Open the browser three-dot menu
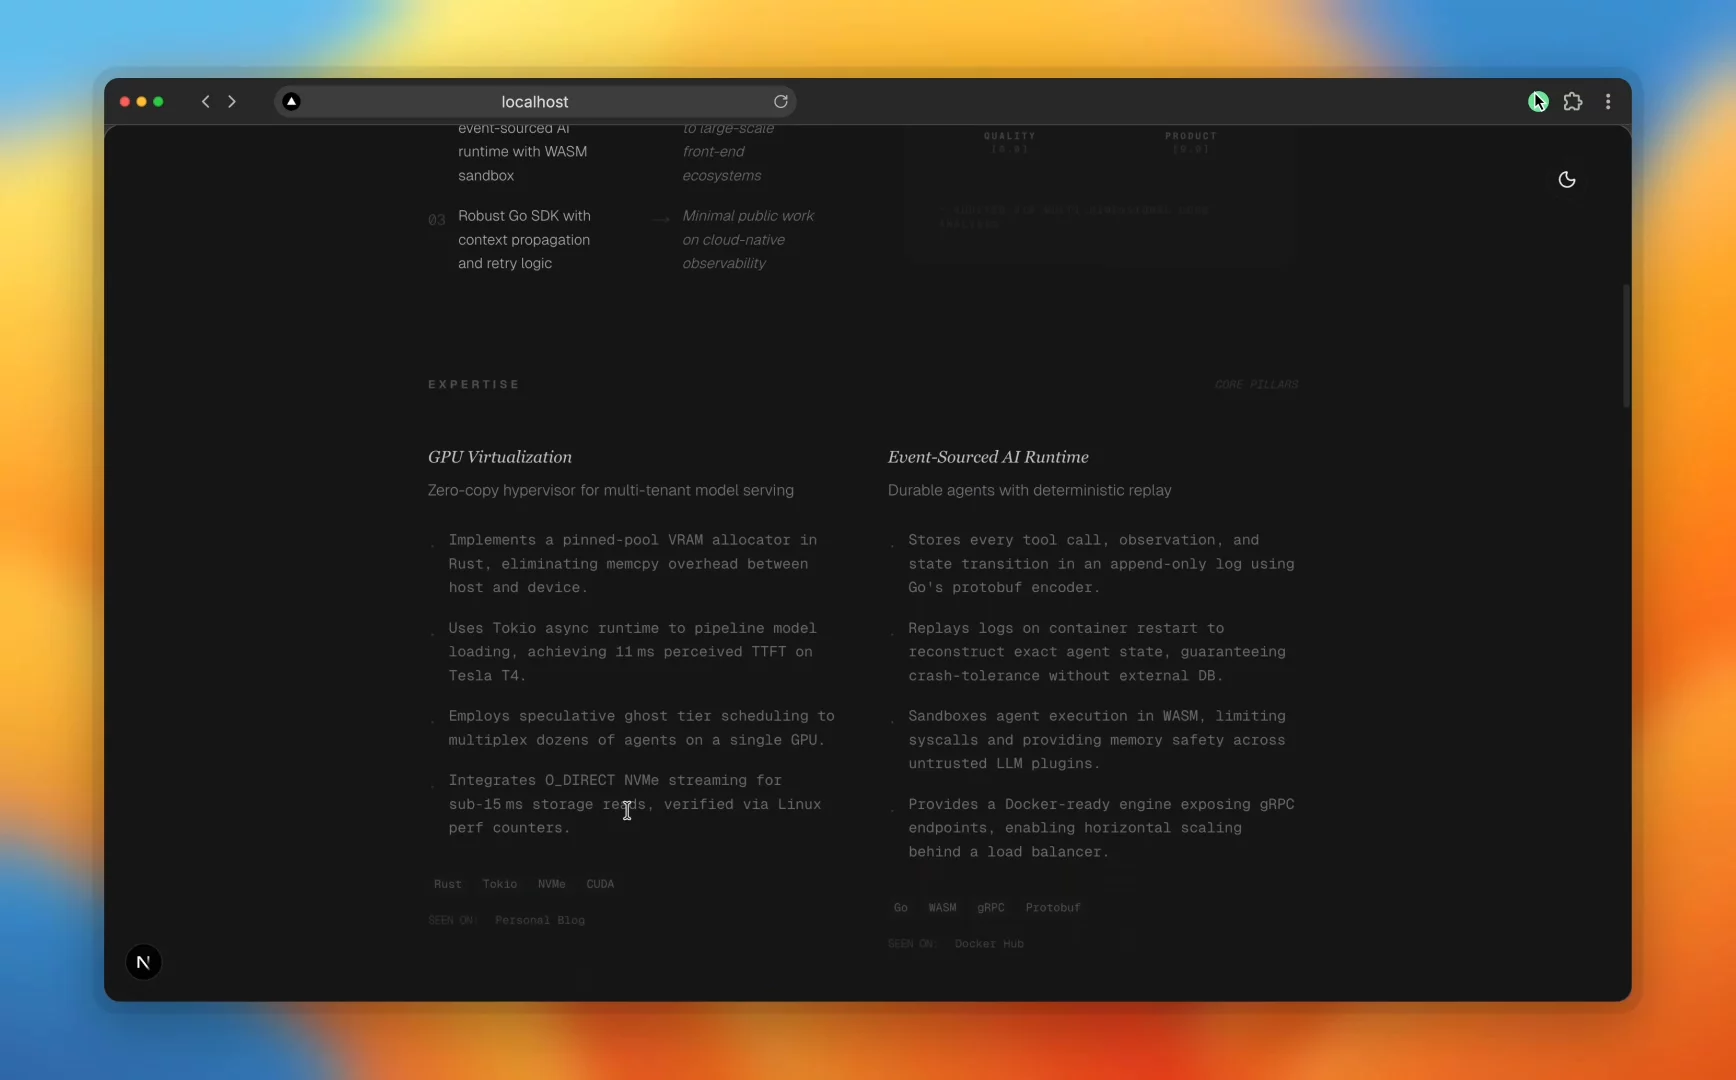Screen dimensions: 1736x1080 click(1608, 101)
